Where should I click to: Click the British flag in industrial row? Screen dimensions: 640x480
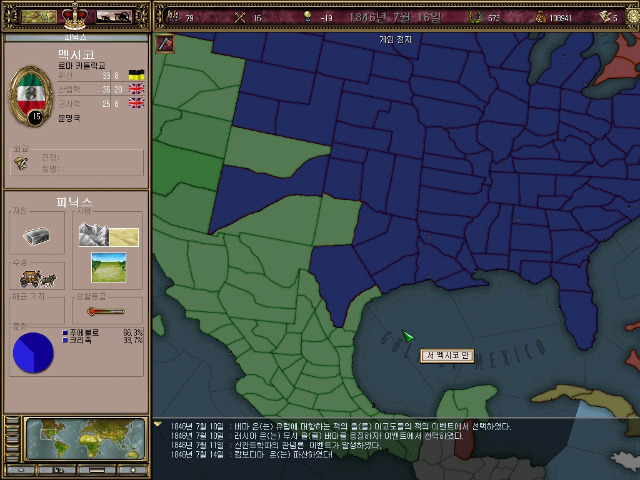(x=136, y=89)
